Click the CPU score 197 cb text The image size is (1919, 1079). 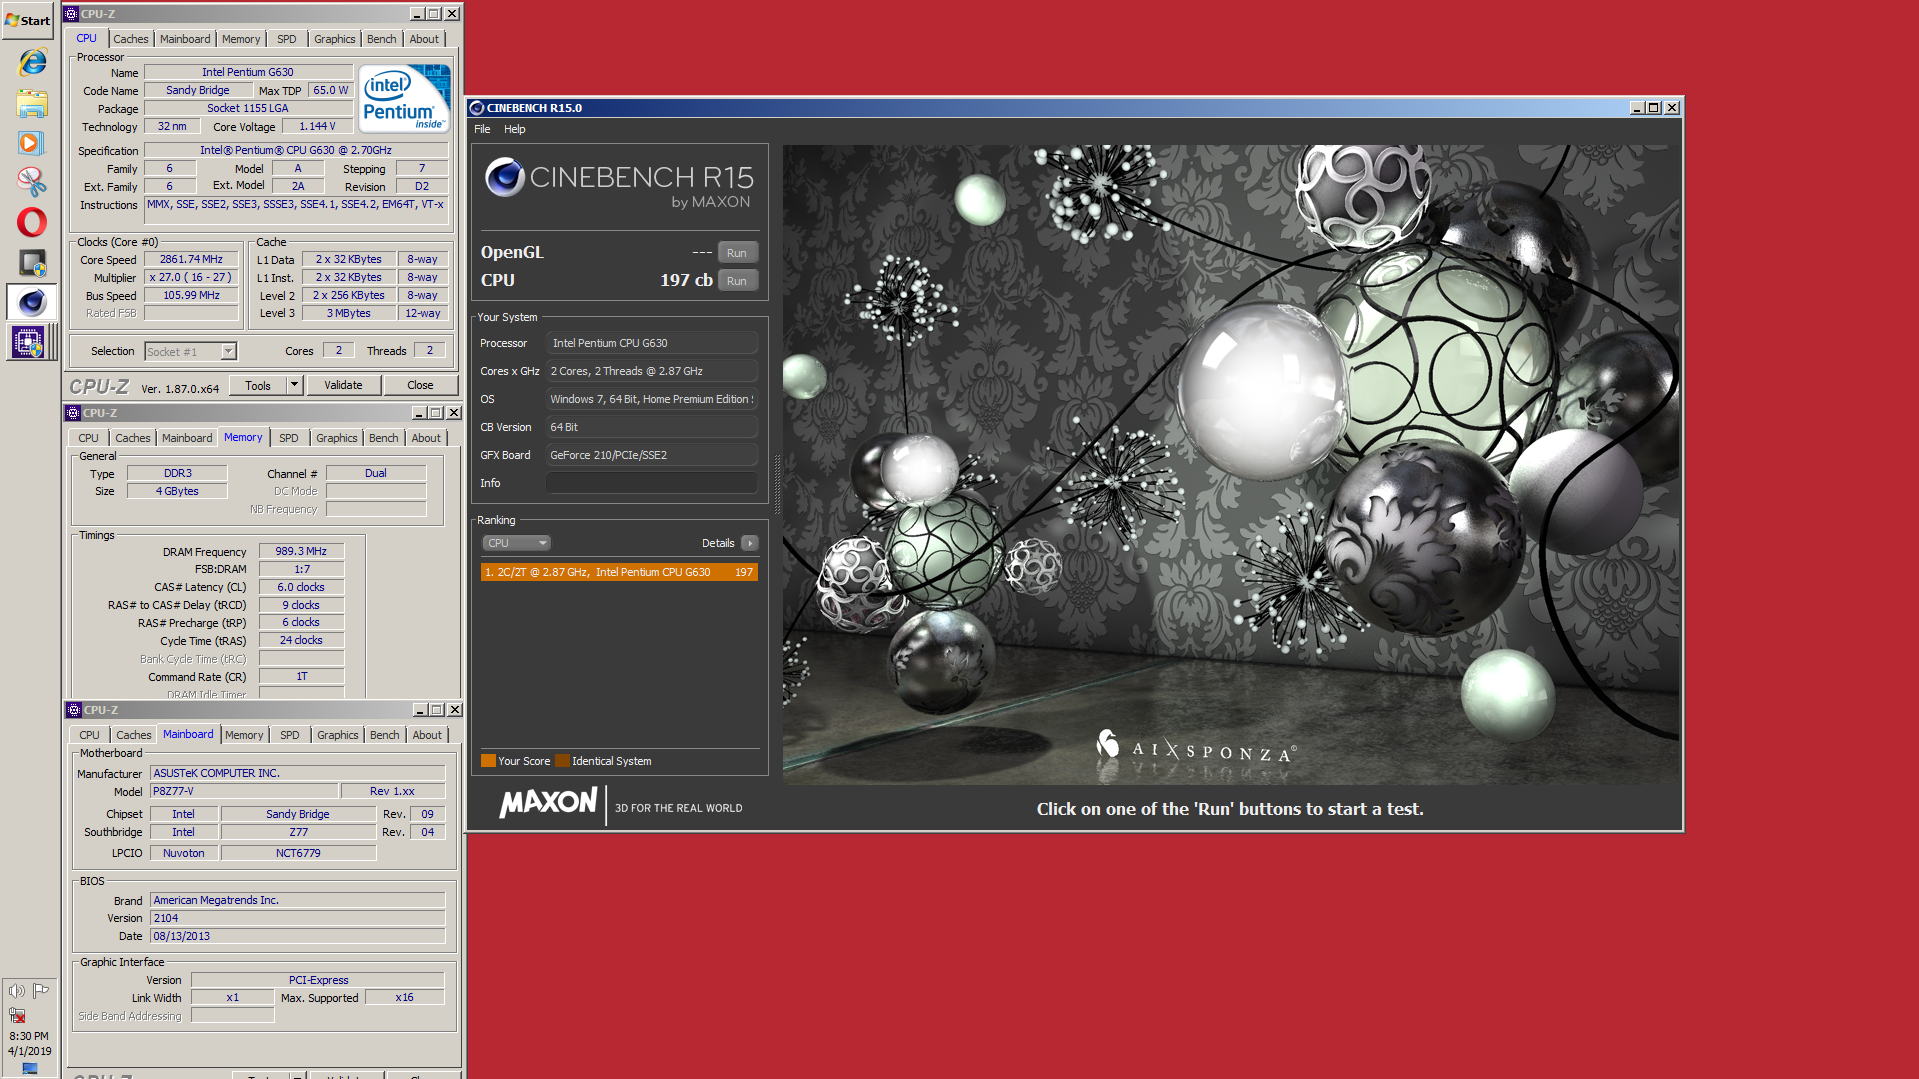point(686,280)
